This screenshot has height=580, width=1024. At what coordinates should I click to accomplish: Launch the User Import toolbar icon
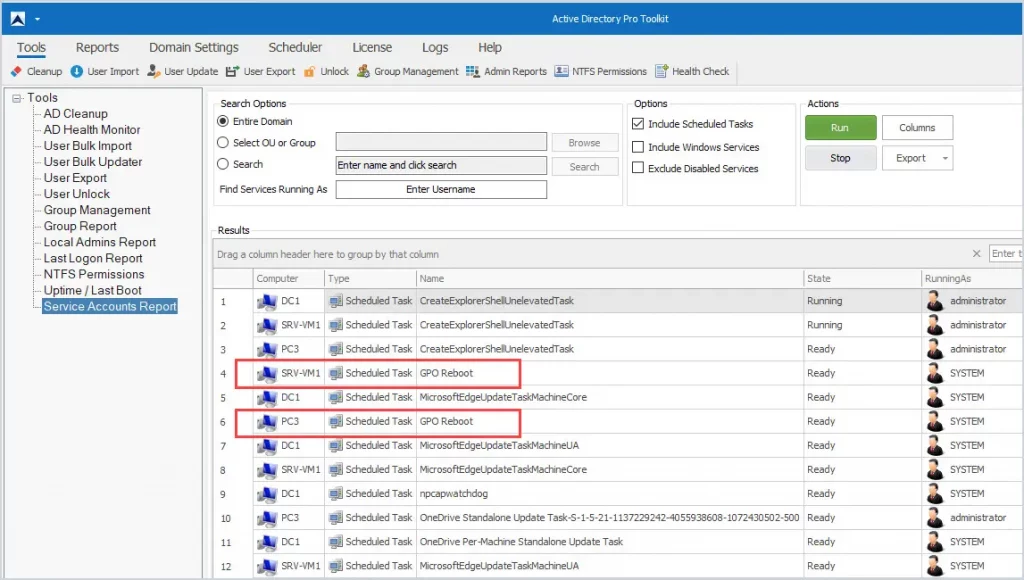(x=76, y=71)
